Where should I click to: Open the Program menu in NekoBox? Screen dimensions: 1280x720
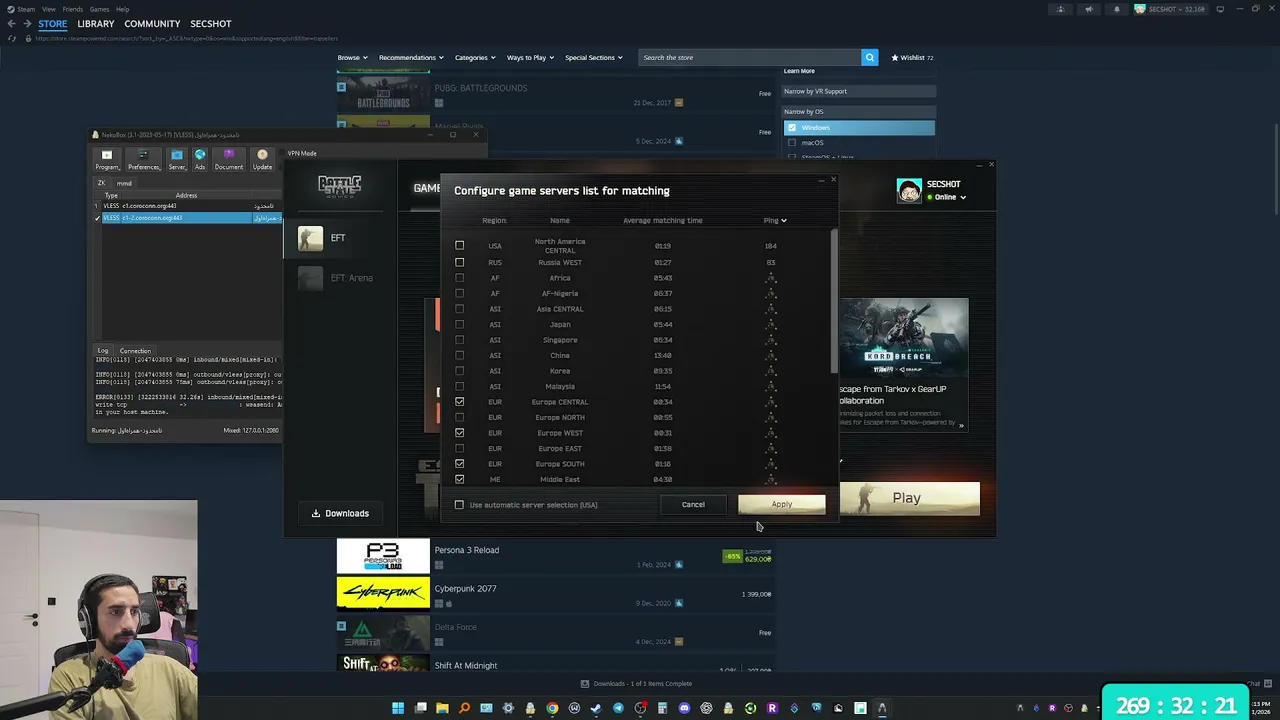click(107, 159)
